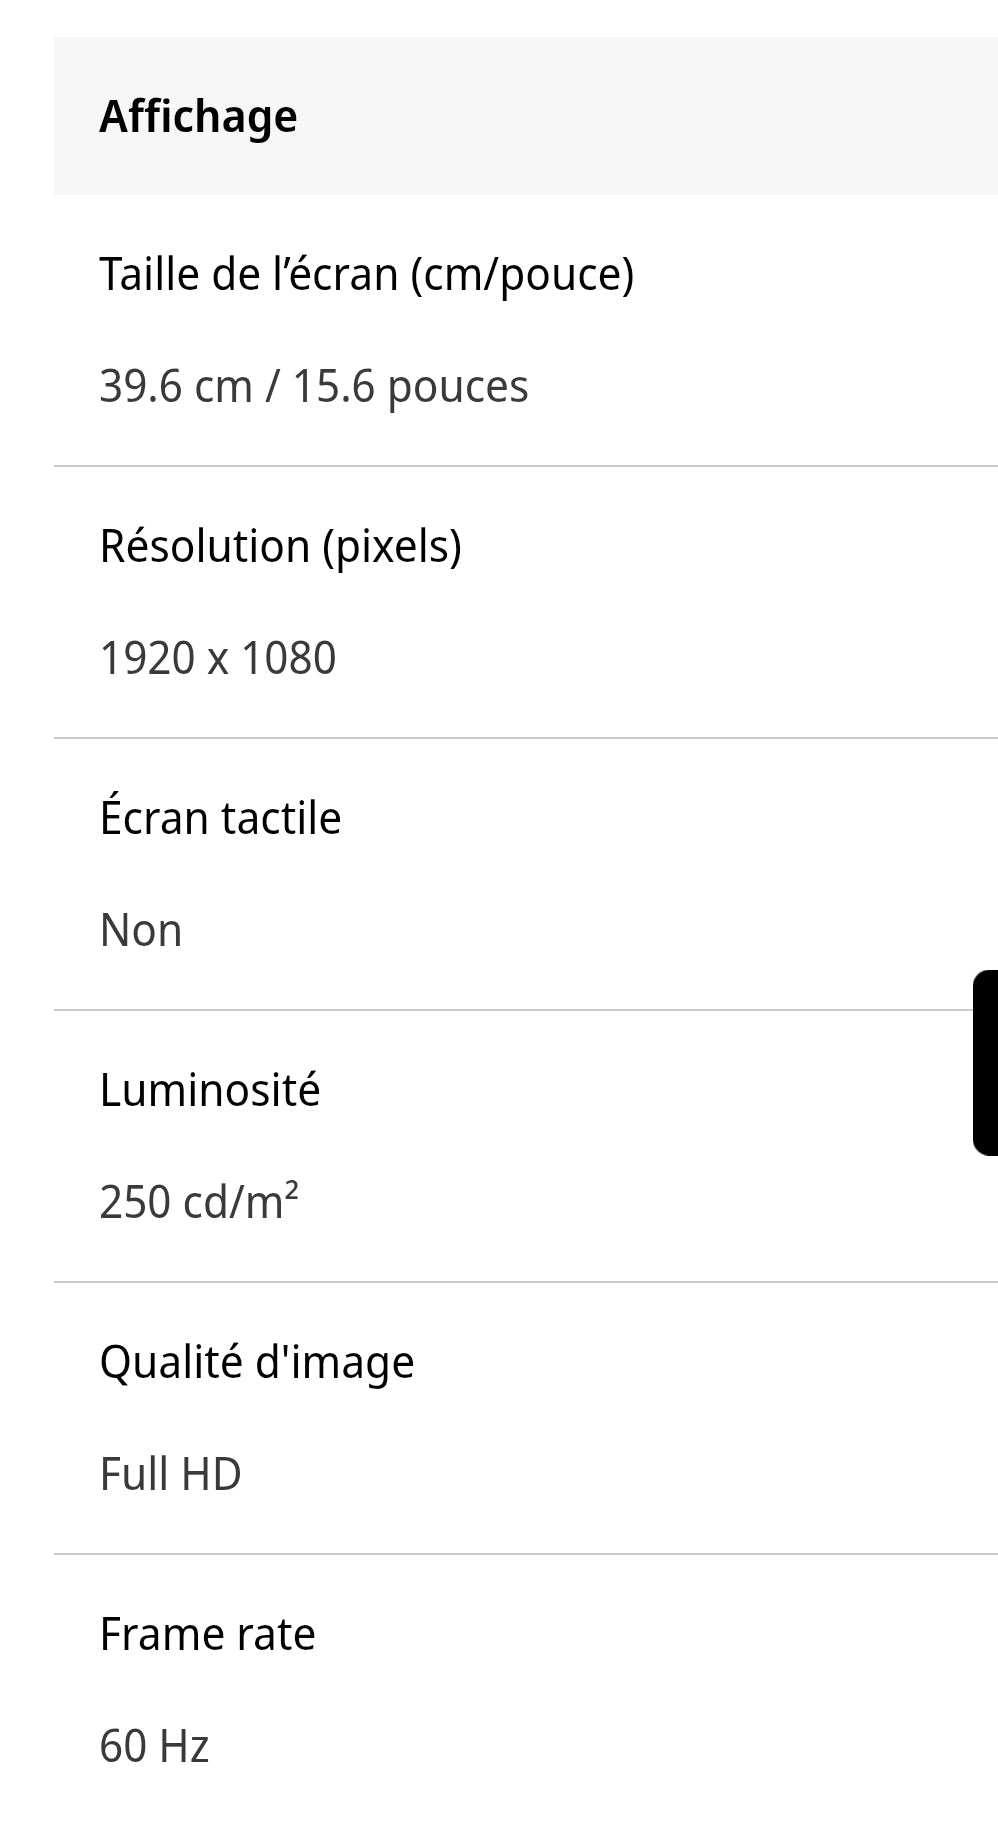Click the 'Full HD' value
998x1823 pixels.
[x=171, y=1474]
